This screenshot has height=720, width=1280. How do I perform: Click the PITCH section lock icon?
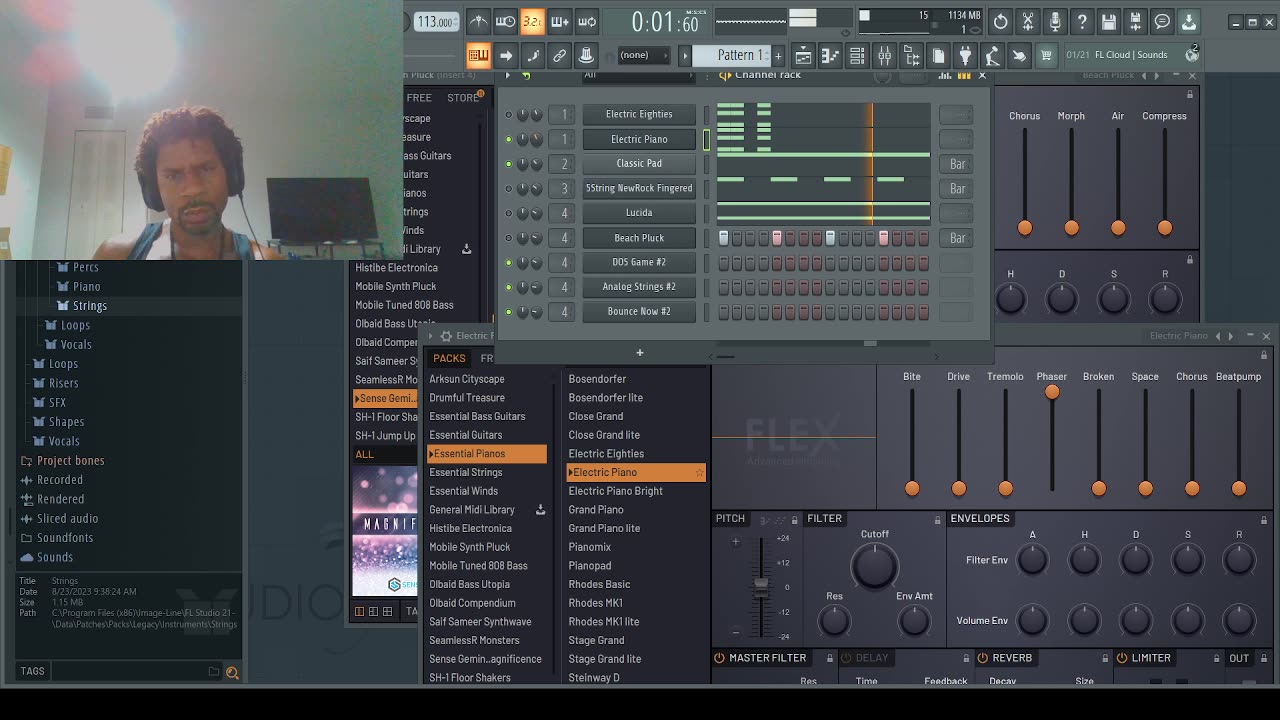point(795,519)
